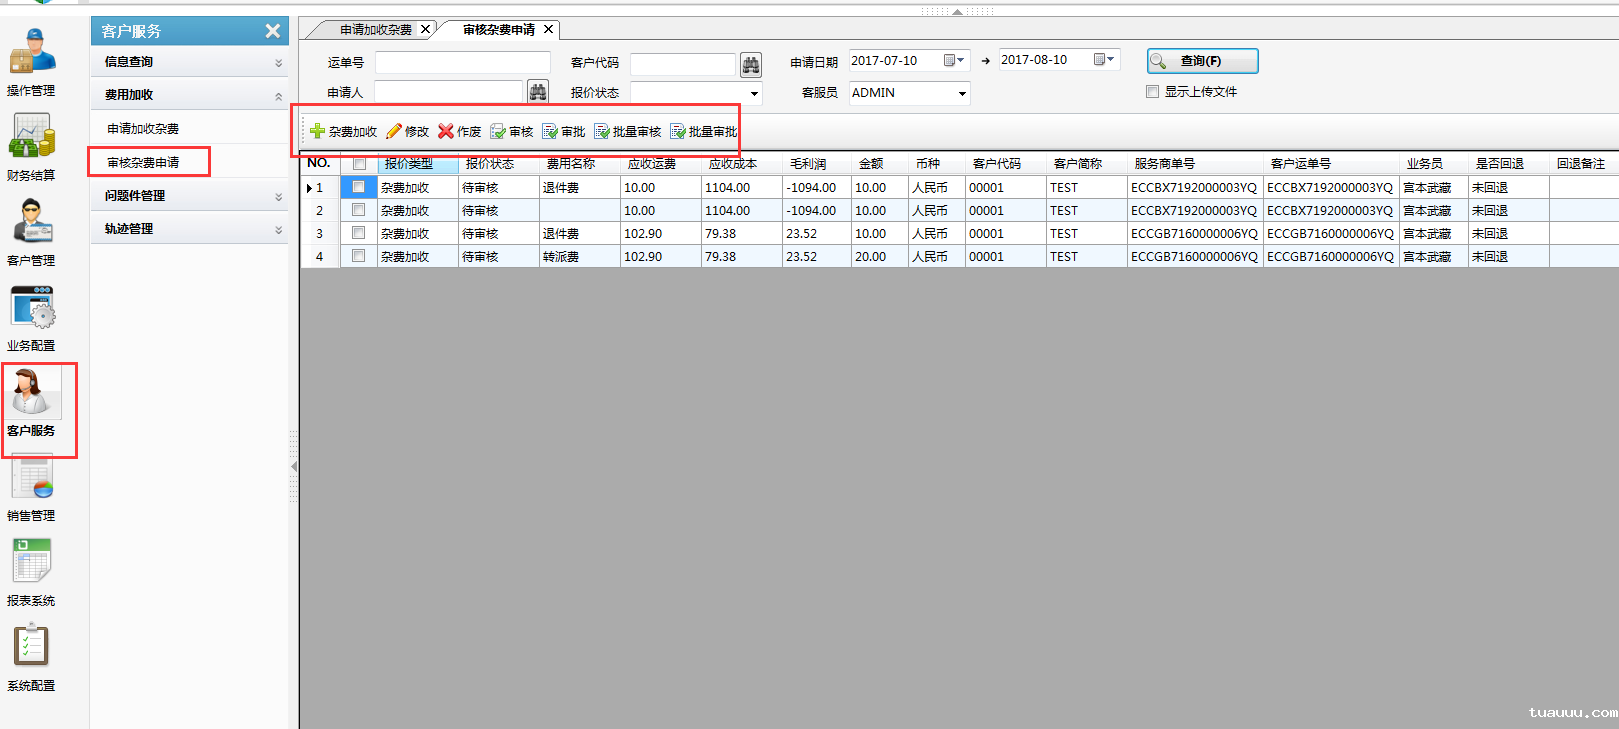The height and width of the screenshot is (729, 1619).
Task: Sort by the 报价状态 column header
Action: pyautogui.click(x=499, y=163)
